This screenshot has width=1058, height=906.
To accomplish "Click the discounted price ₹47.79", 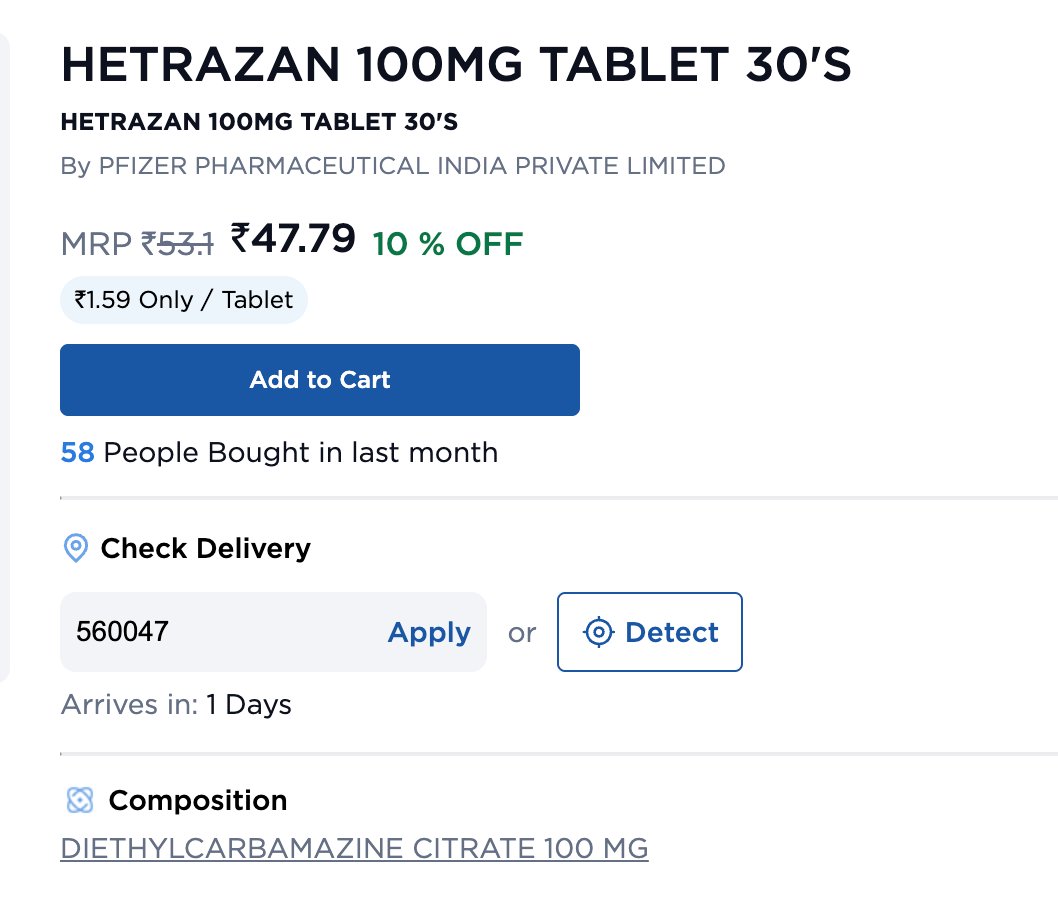I will coord(293,239).
